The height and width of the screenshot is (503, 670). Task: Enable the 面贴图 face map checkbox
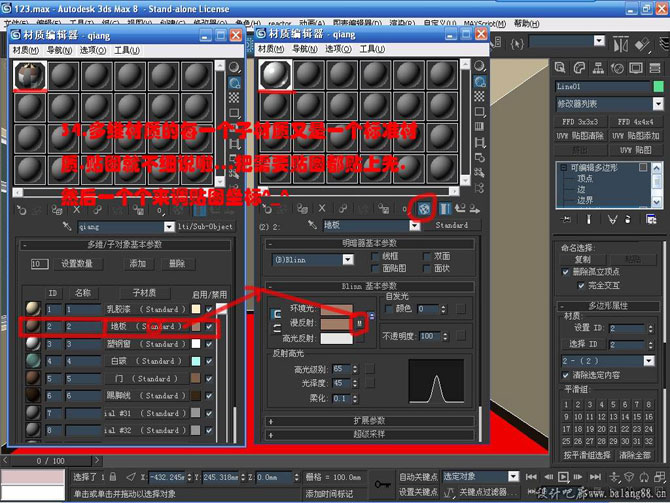pos(376,268)
